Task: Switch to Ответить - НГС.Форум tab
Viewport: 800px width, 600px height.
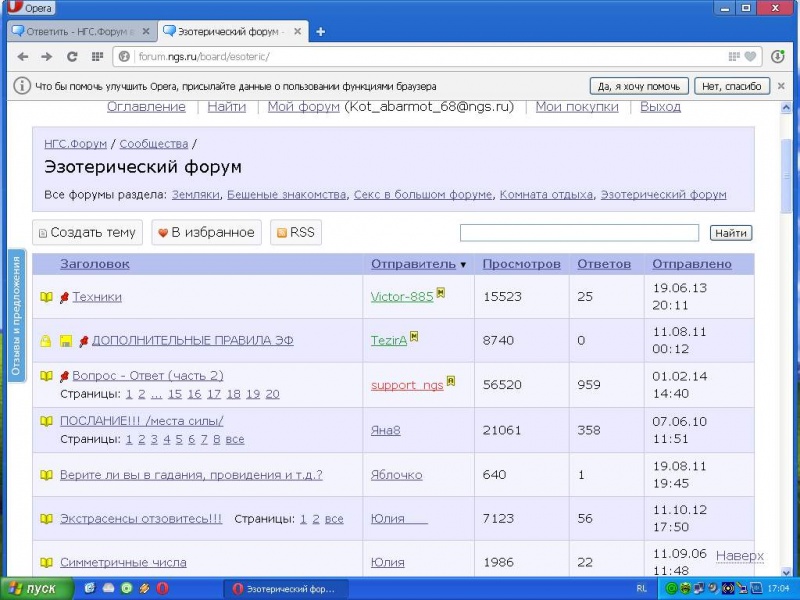Action: tap(80, 31)
